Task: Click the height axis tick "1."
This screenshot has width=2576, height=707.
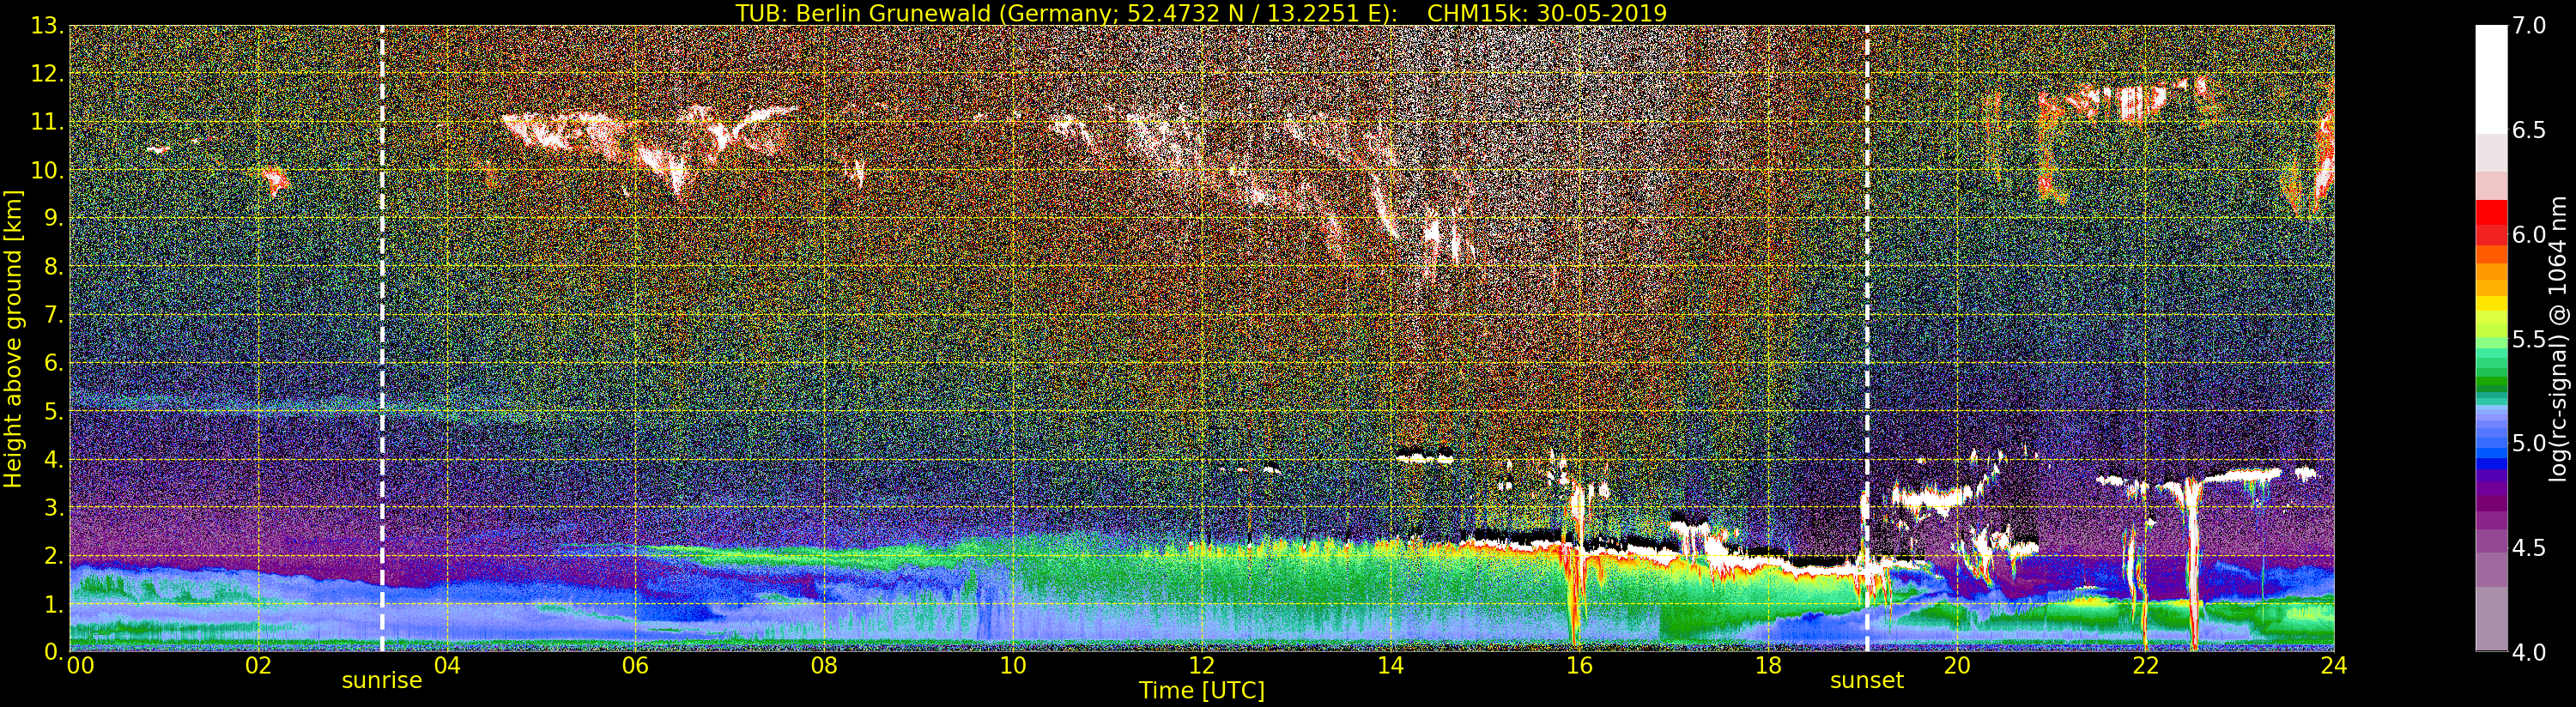Action: pos(54,604)
